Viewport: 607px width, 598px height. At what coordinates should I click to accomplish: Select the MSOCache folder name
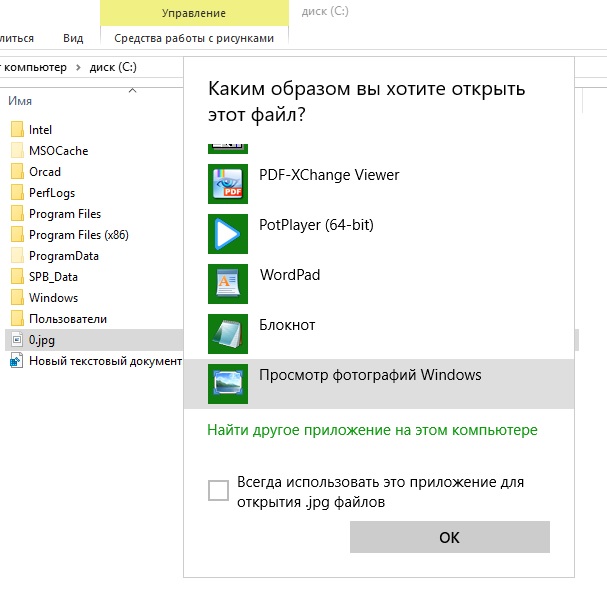point(58,151)
